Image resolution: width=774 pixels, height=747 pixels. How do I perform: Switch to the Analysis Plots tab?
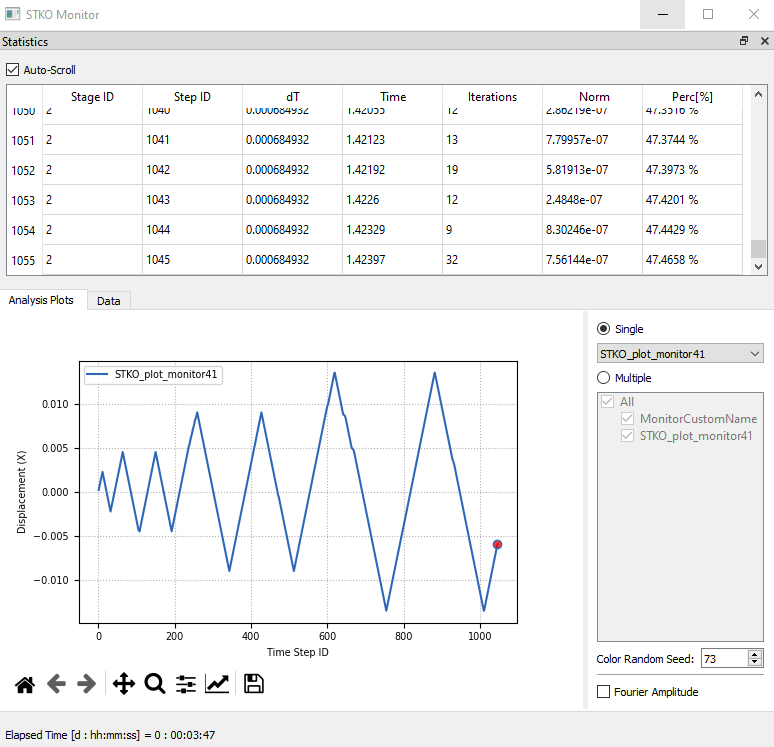coord(41,300)
